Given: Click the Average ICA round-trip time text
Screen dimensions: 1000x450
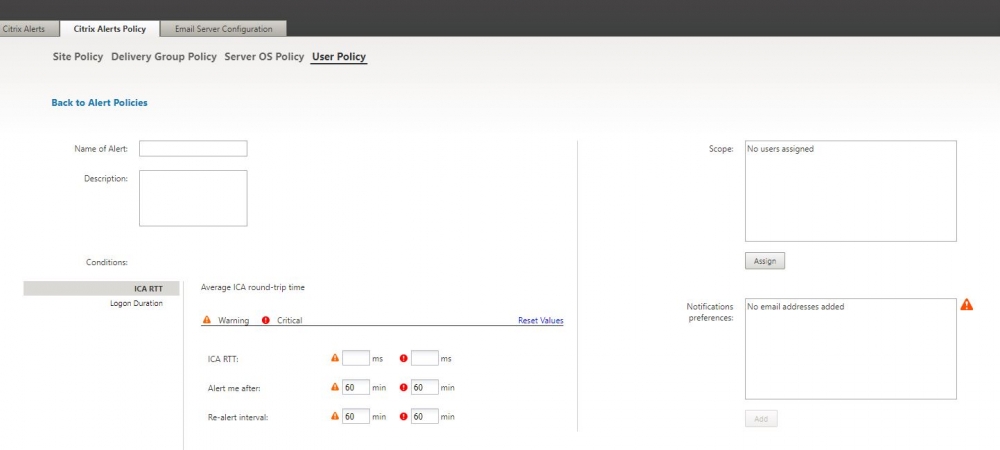Looking at the screenshot, I should (253, 287).
